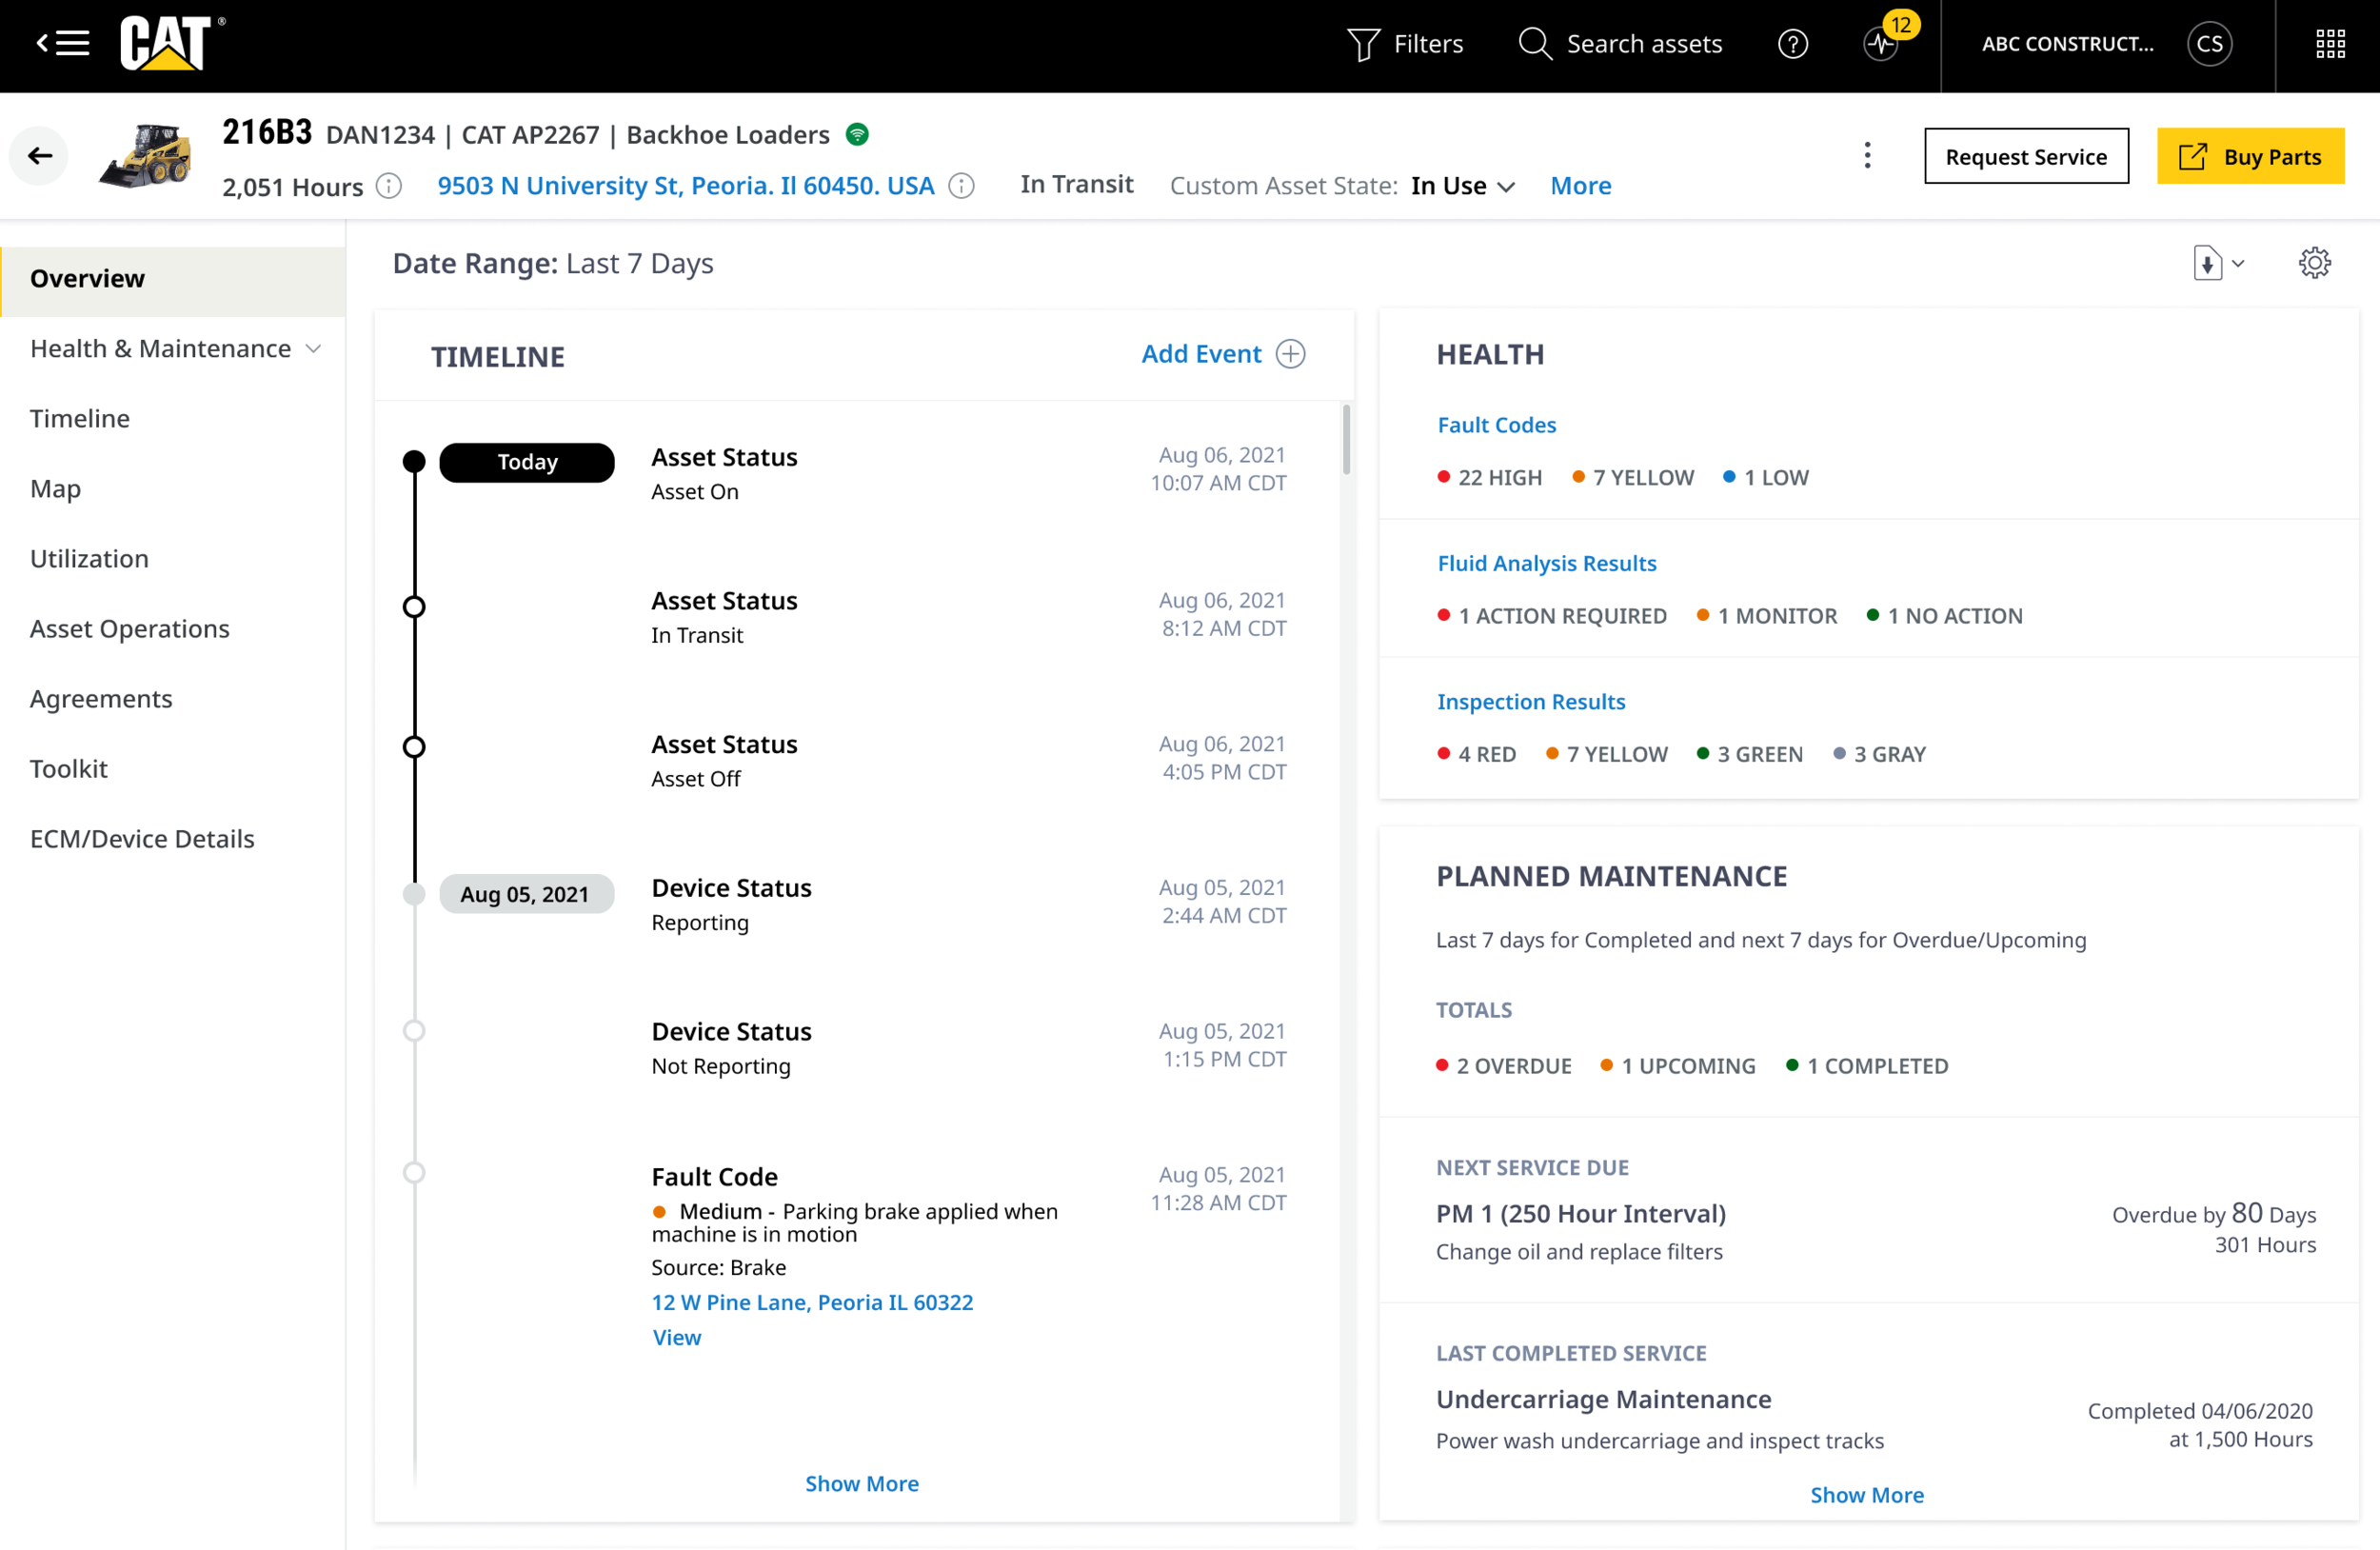Open the download export dropdown
The width and height of the screenshot is (2380, 1550).
click(2217, 264)
